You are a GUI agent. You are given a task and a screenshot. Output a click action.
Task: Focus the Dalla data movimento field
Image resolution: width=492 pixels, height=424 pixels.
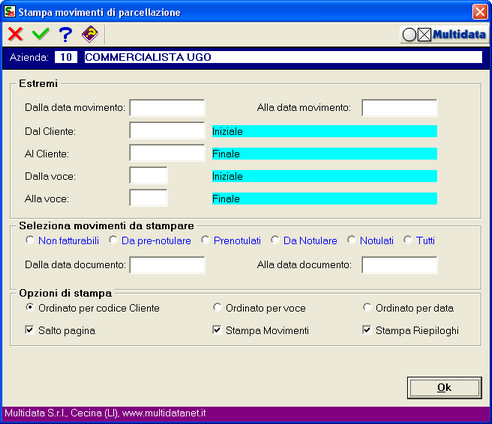click(167, 108)
